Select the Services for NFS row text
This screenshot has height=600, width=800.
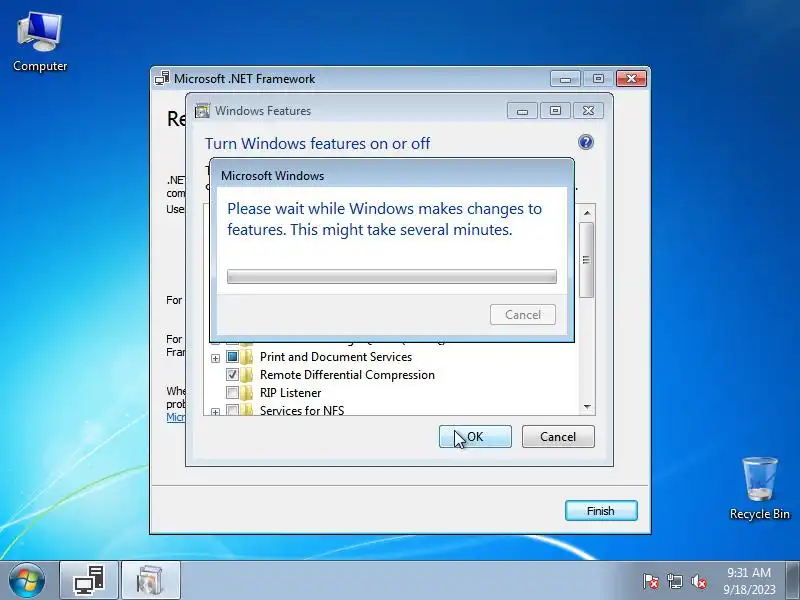coord(302,410)
